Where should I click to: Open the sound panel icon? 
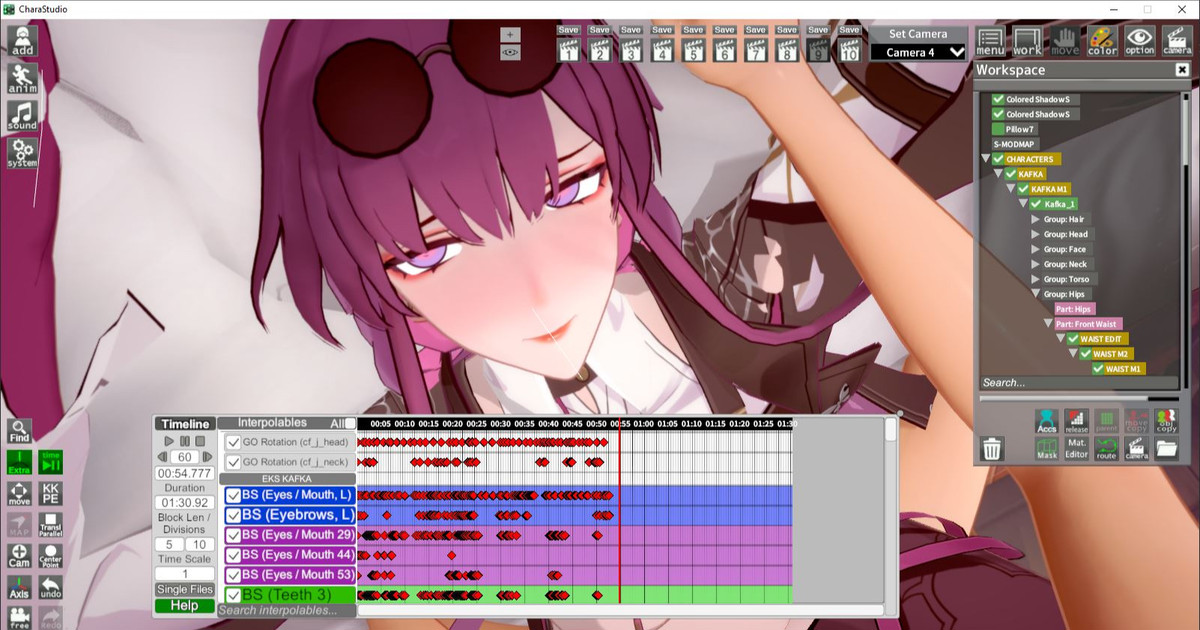point(22,116)
